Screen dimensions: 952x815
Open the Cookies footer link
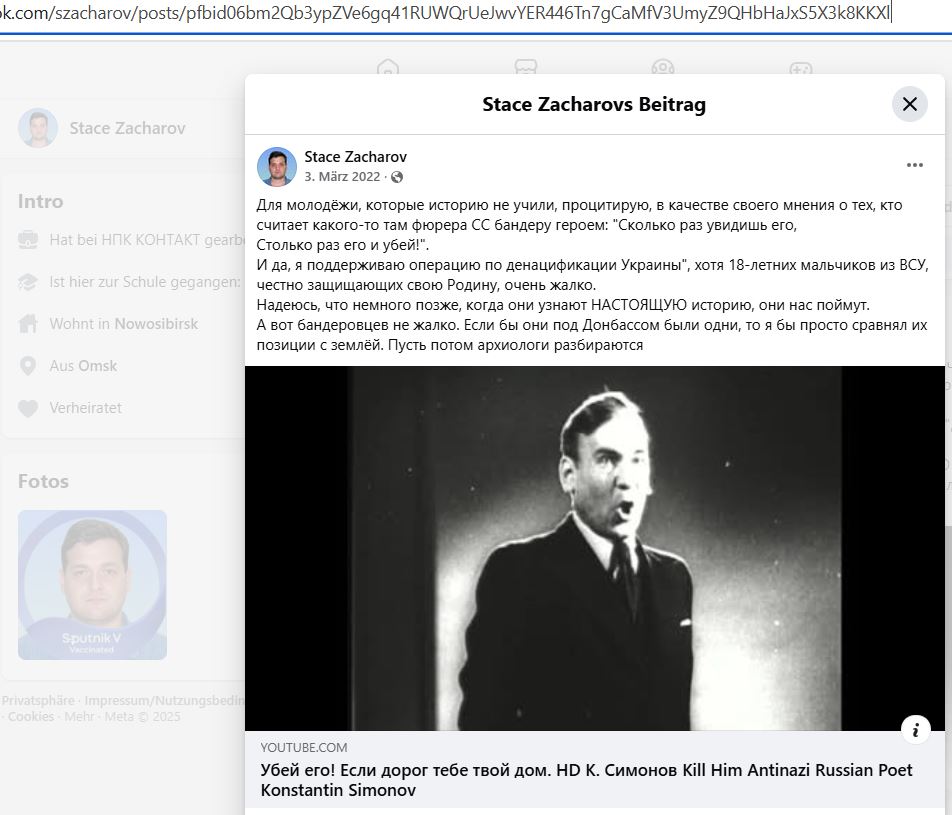tap(31, 717)
